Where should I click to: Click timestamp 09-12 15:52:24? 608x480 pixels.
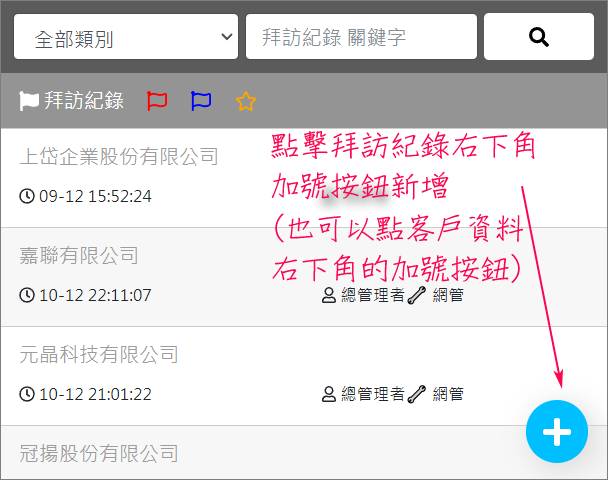point(95,196)
